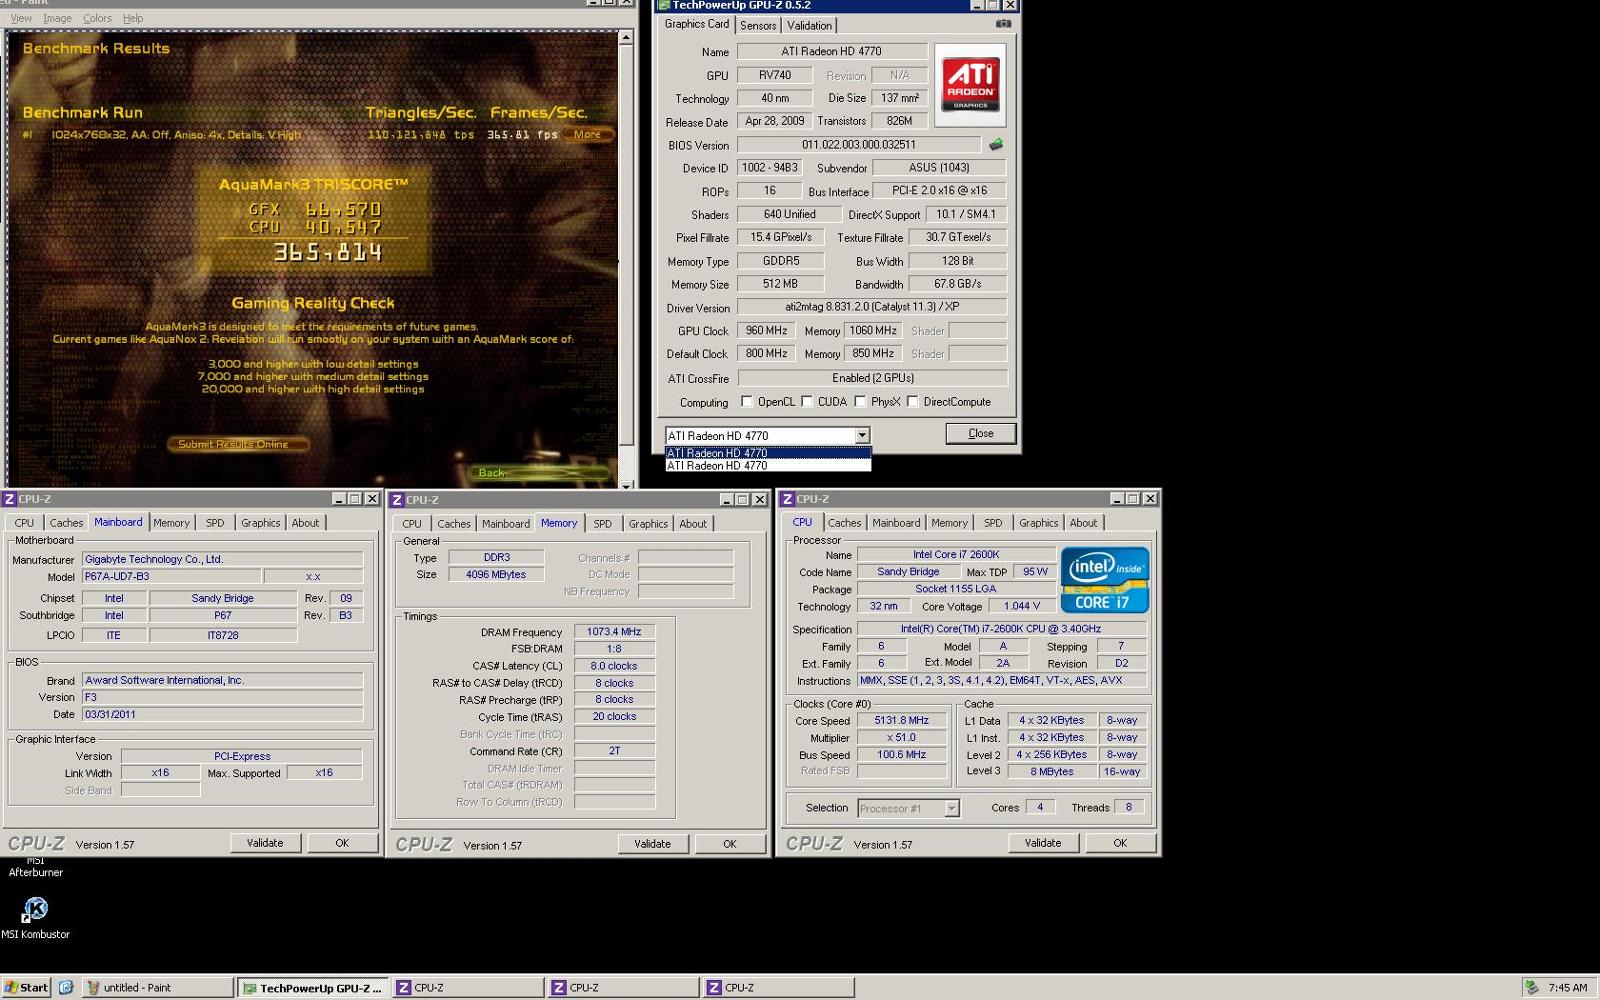Open SPD tab in the Memory CPU-Z window
The image size is (1600, 1000).
pyautogui.click(x=602, y=524)
